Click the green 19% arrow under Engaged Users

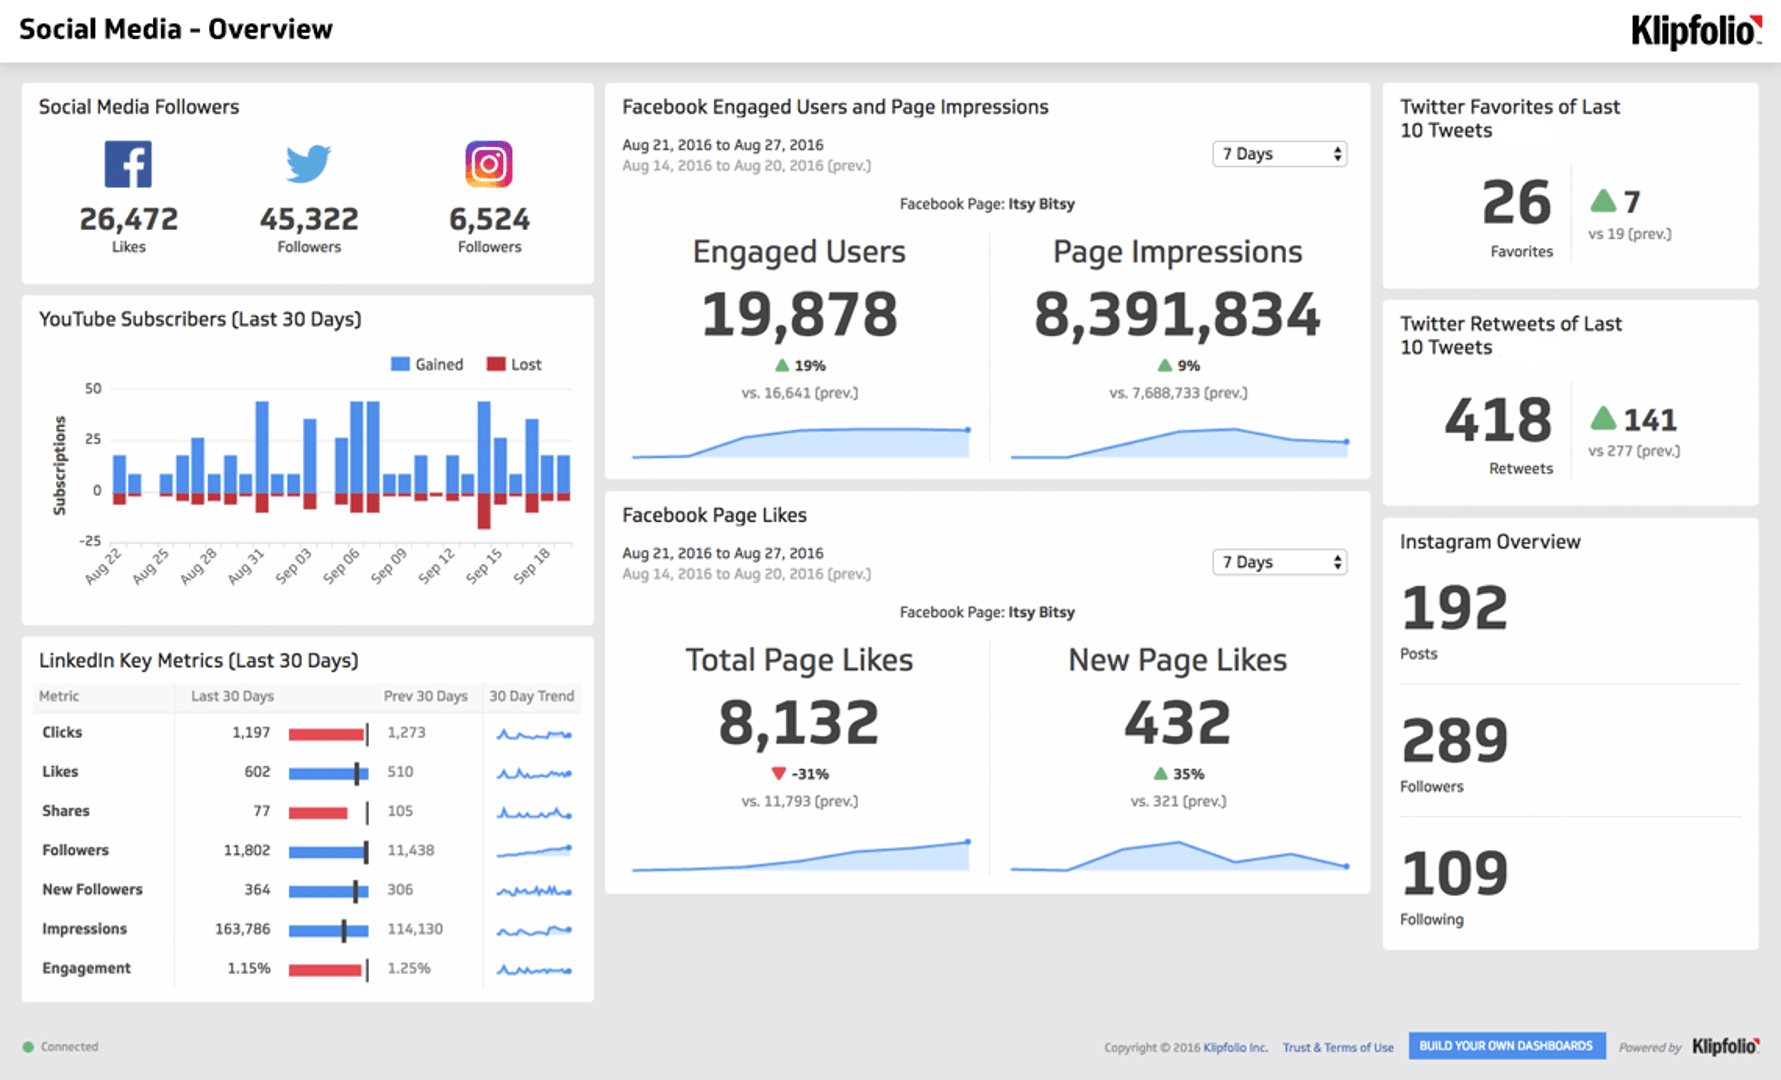pos(783,365)
